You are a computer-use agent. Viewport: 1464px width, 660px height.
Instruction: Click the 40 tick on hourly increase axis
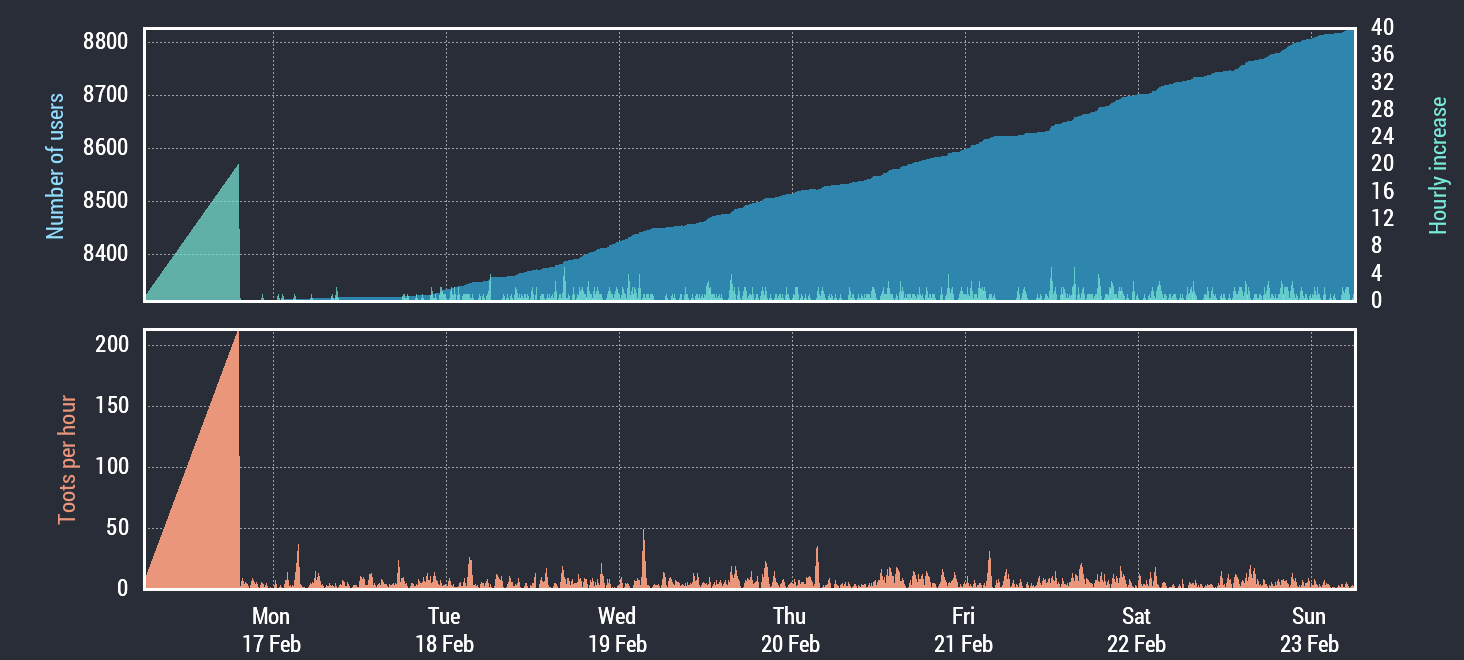click(1382, 26)
